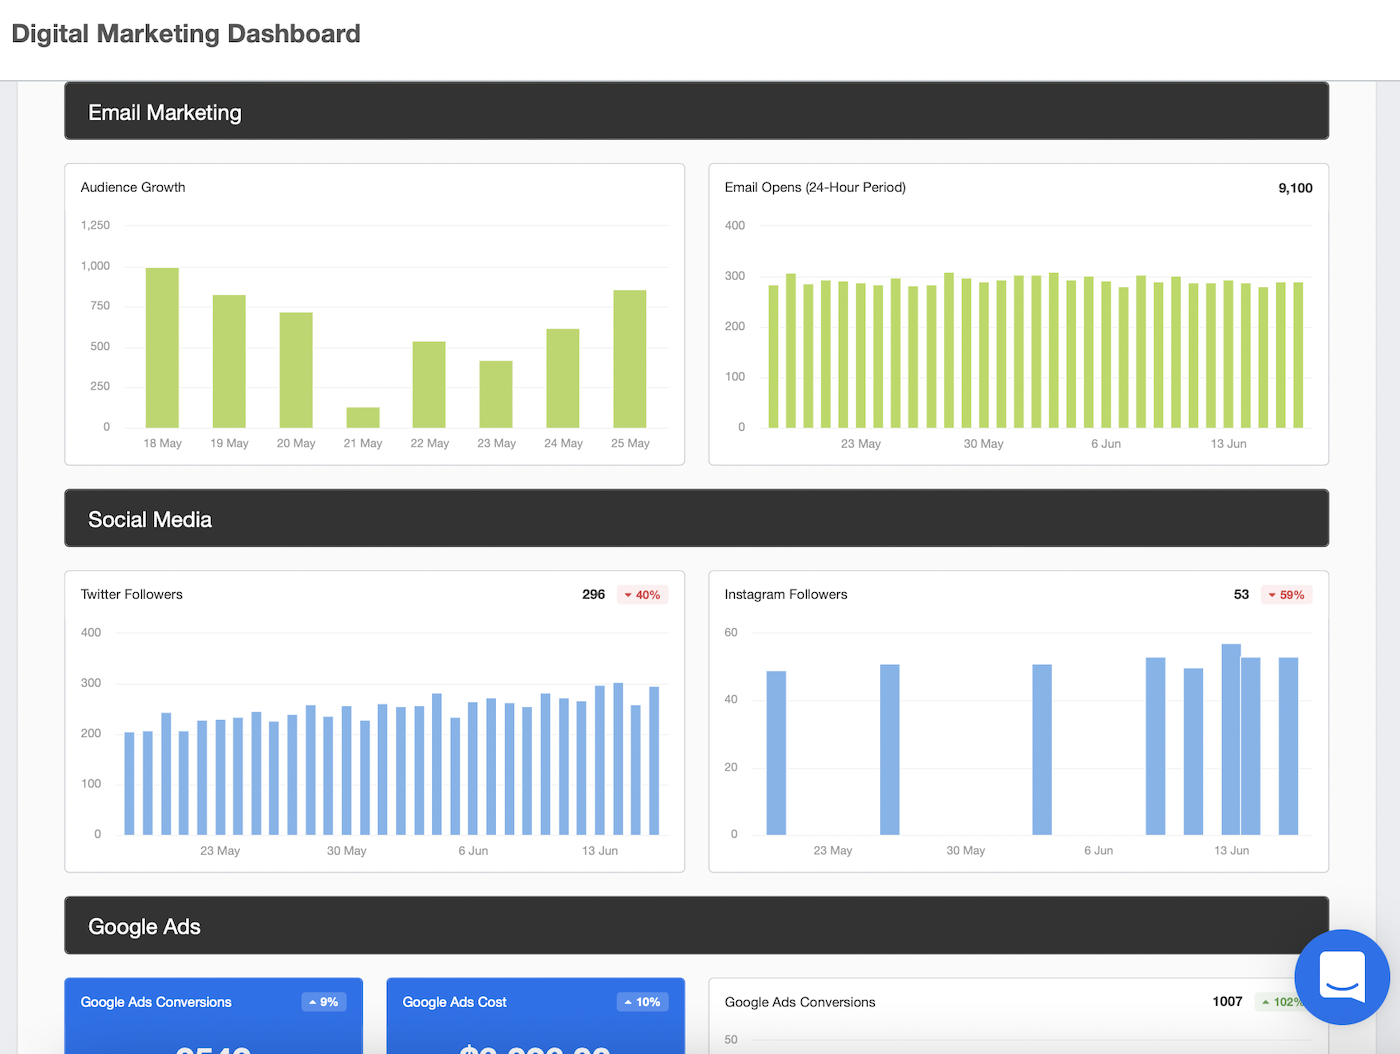This screenshot has height=1054, width=1400.
Task: Click the first Instagram Followers bar
Action: 776,753
